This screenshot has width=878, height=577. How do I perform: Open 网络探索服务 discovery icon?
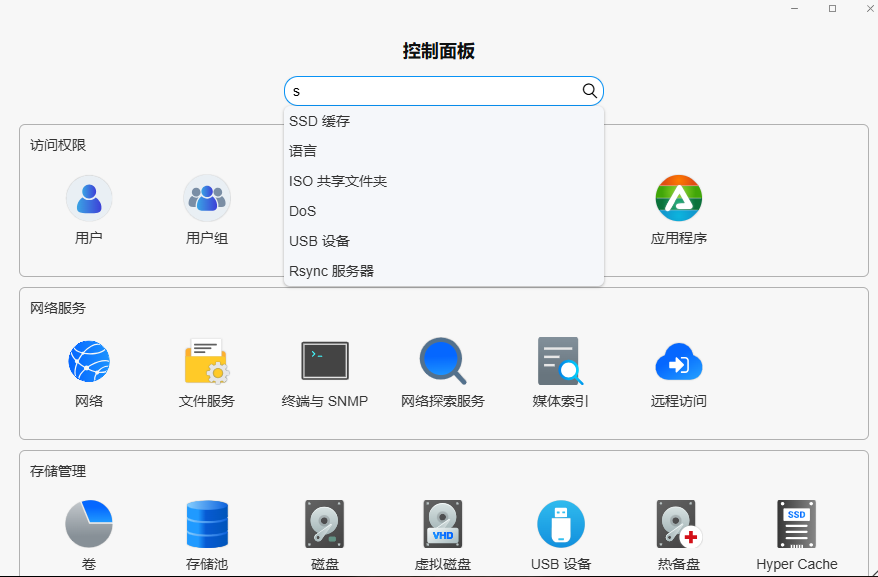pos(442,361)
